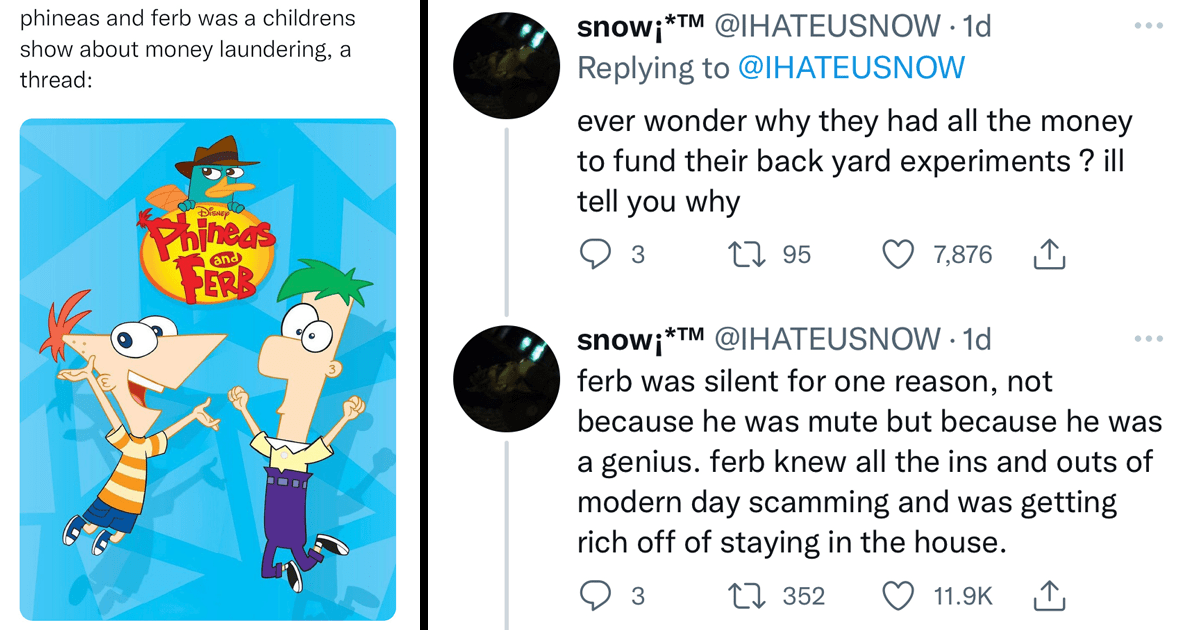Share the 'ever wonder why' tweet

click(x=1048, y=257)
